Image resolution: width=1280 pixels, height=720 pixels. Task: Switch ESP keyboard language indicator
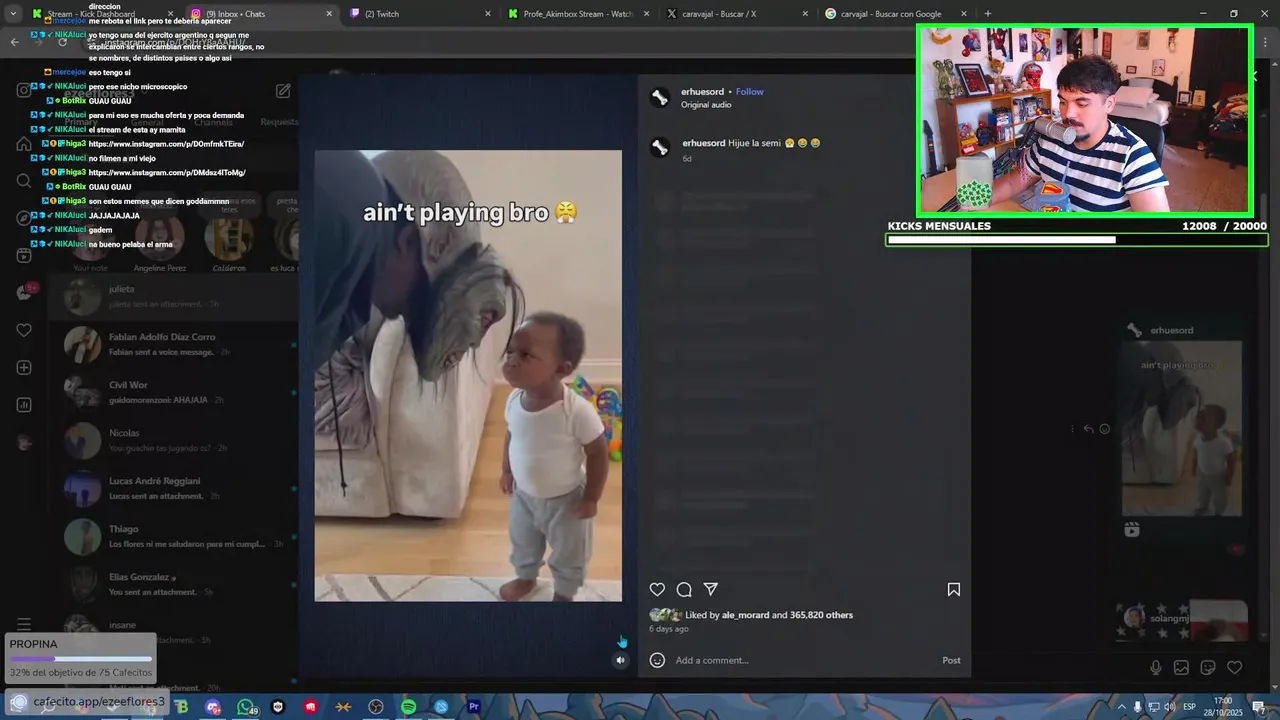click(x=1190, y=707)
